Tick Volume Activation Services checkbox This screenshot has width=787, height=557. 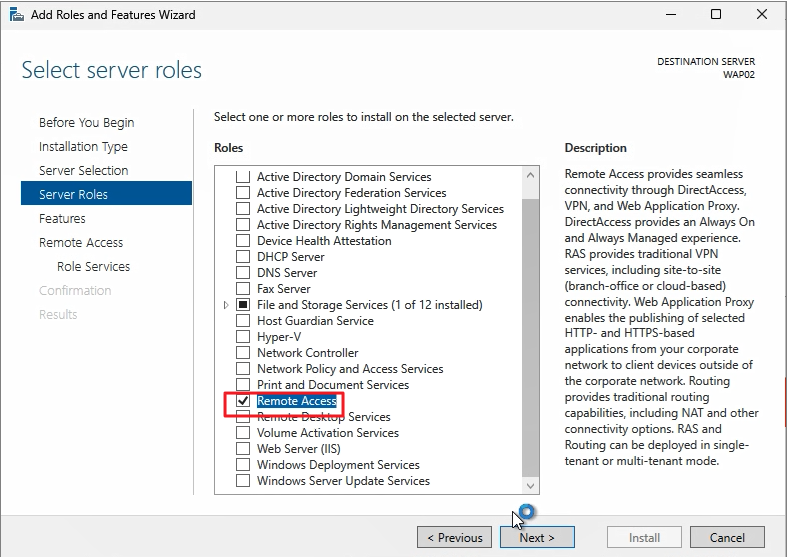tap(243, 433)
